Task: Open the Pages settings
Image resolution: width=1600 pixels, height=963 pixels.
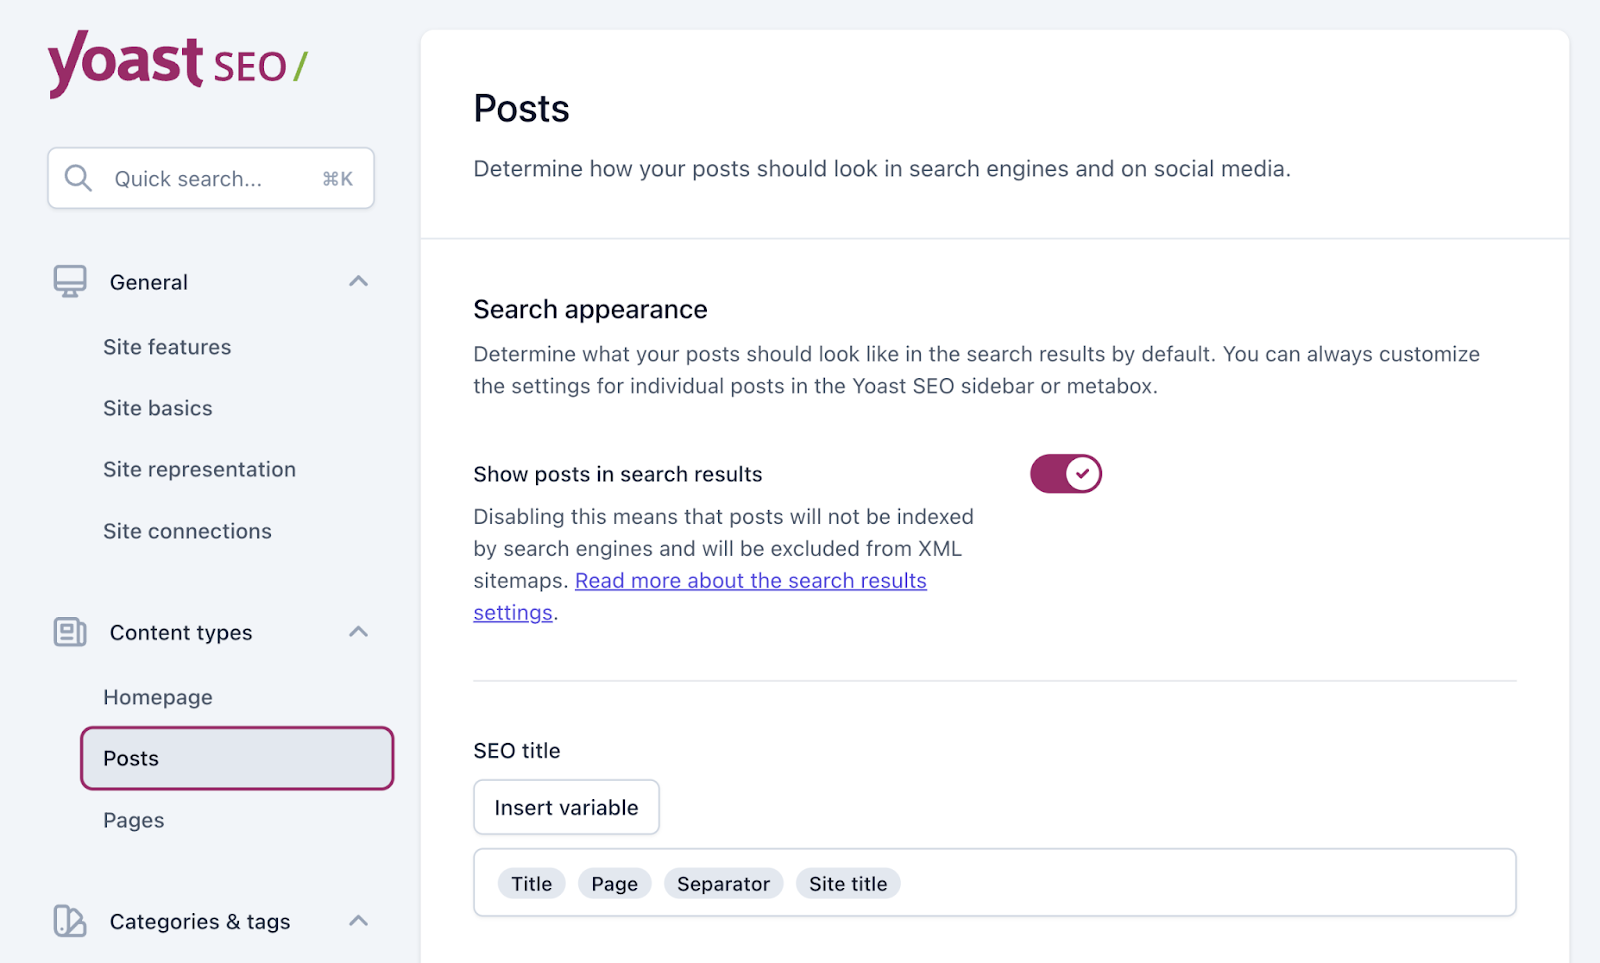Action: click(x=133, y=819)
